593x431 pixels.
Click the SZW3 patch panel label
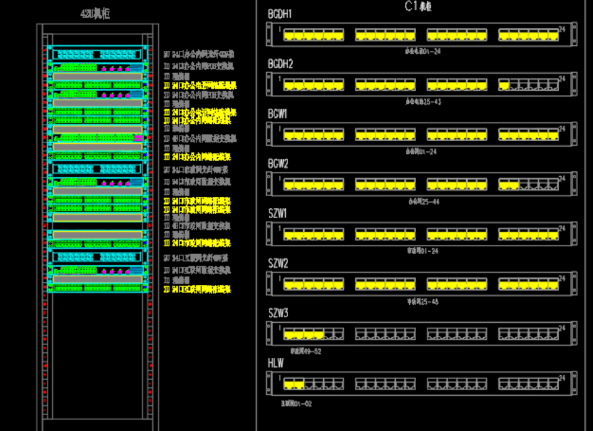tap(278, 313)
